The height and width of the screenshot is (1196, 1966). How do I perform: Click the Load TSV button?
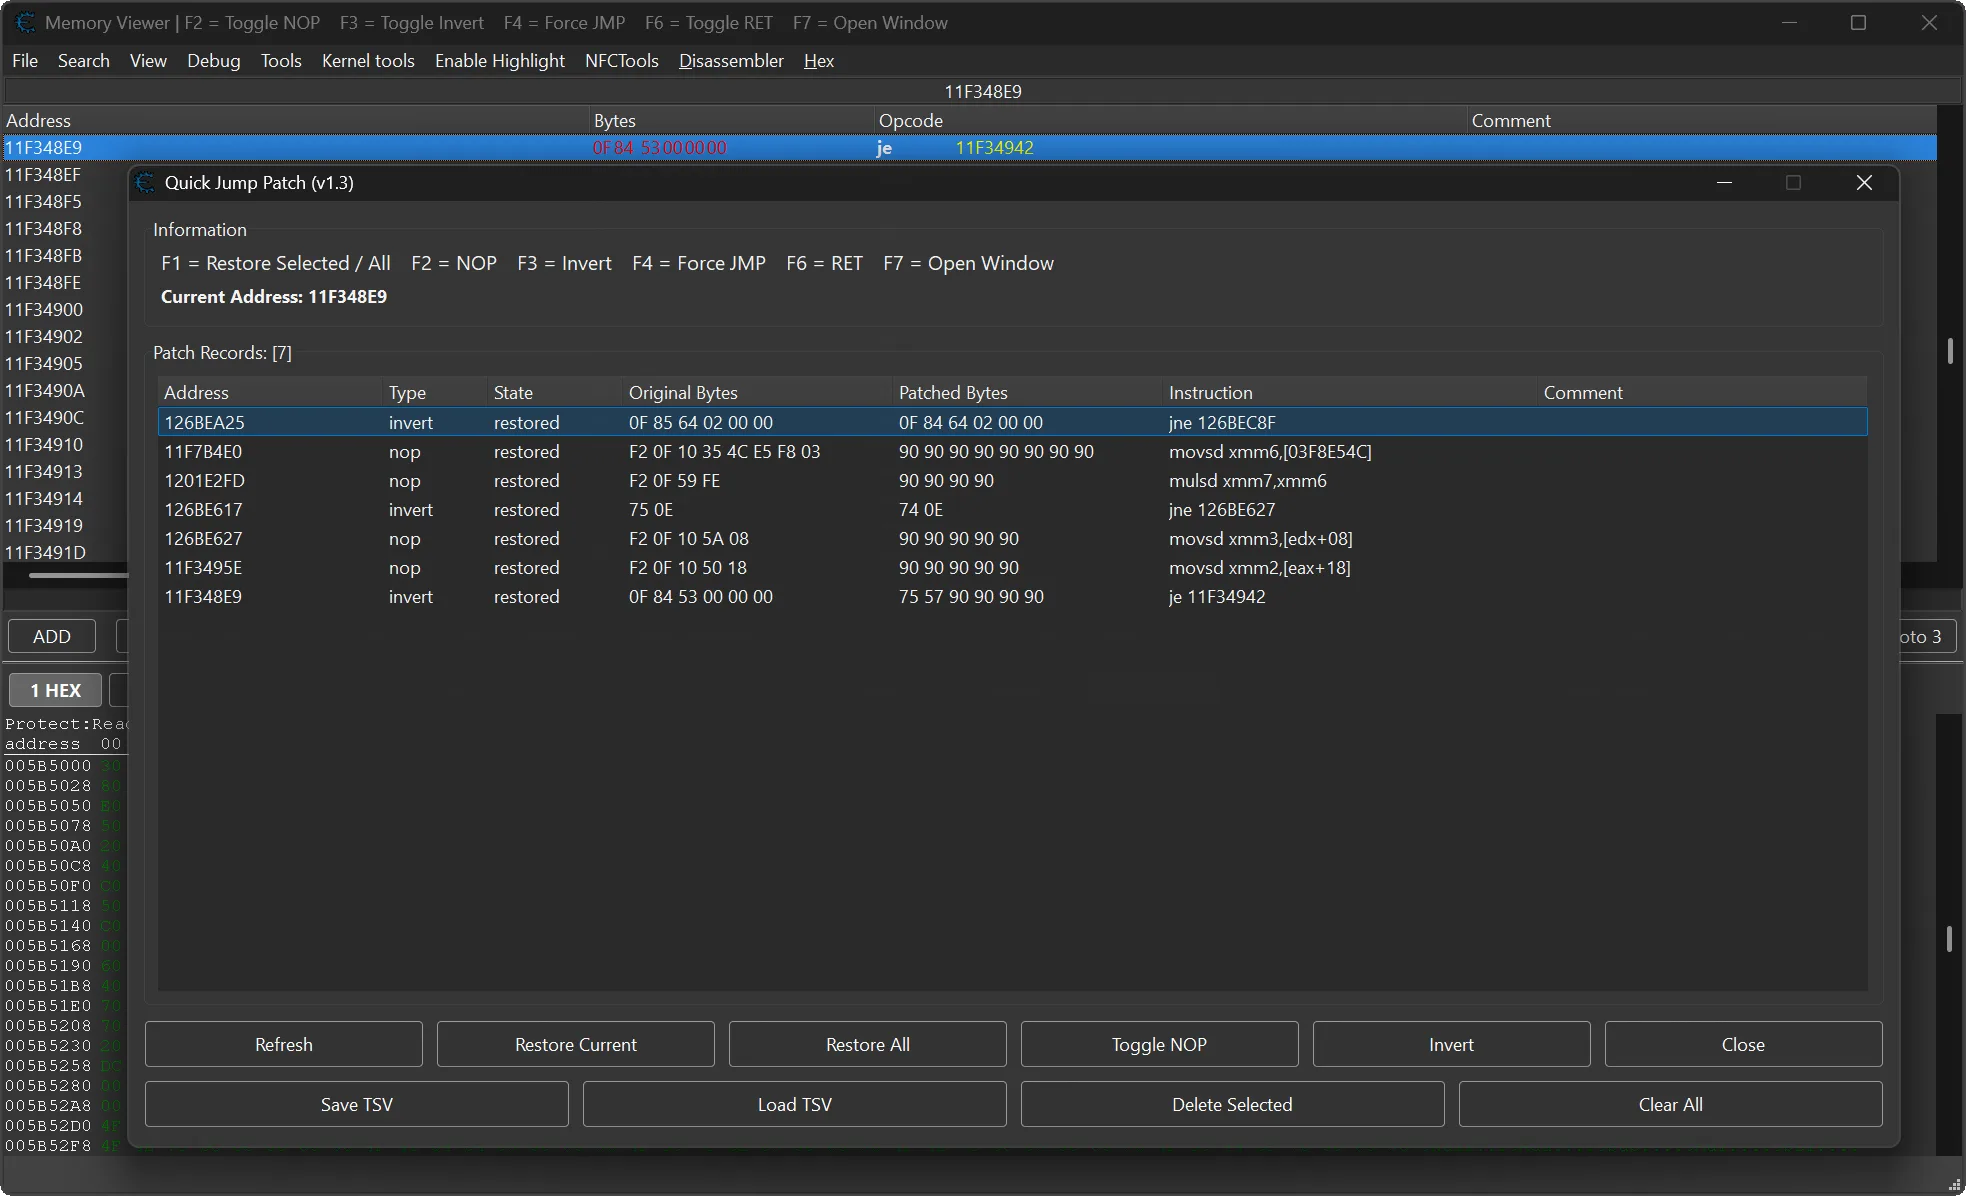795,1104
